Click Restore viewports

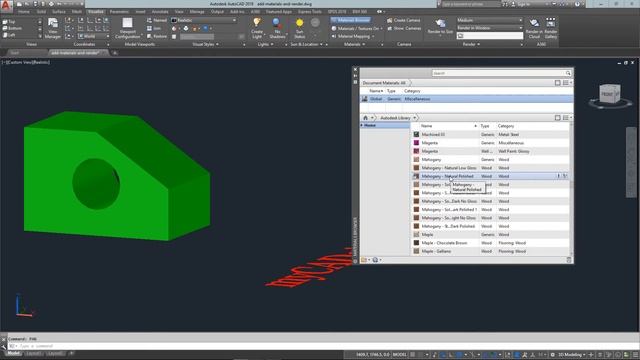point(157,36)
